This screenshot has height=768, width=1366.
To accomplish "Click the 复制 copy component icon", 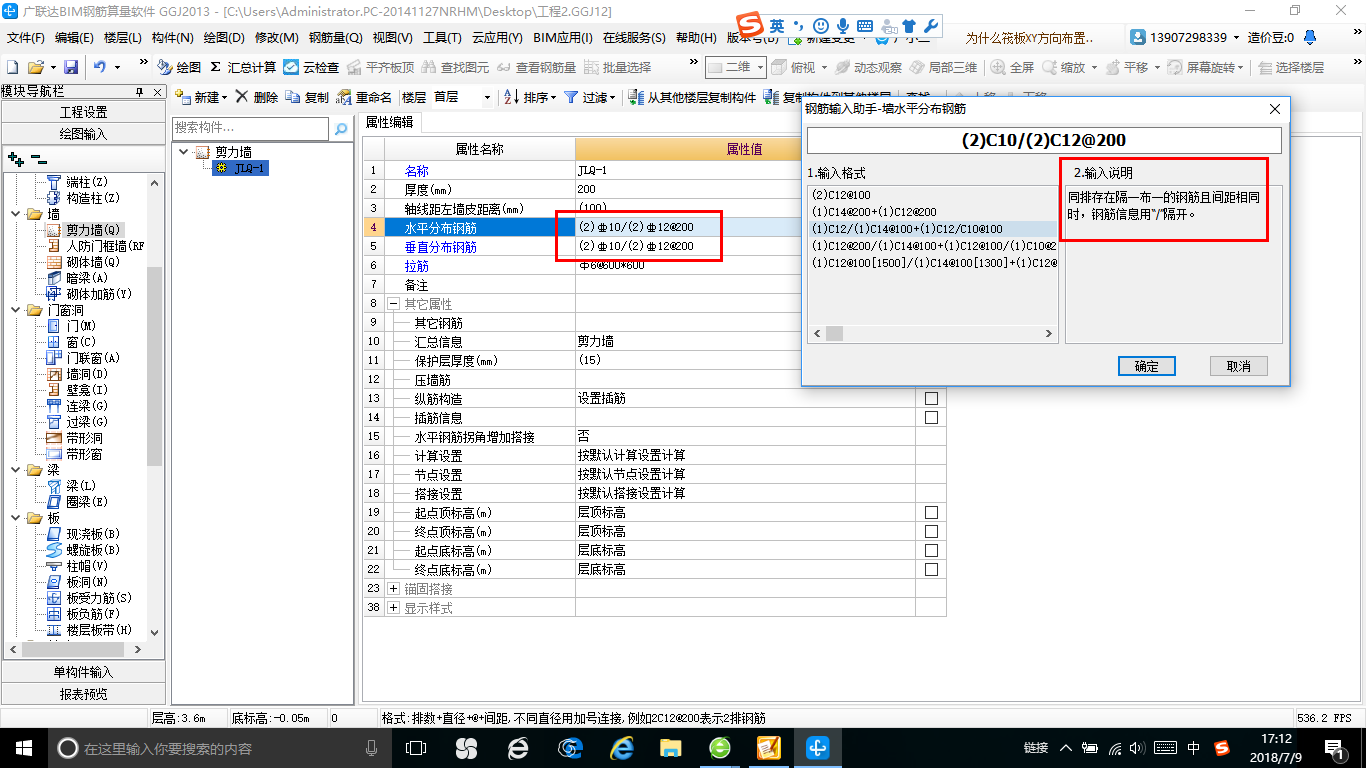I will (x=307, y=97).
